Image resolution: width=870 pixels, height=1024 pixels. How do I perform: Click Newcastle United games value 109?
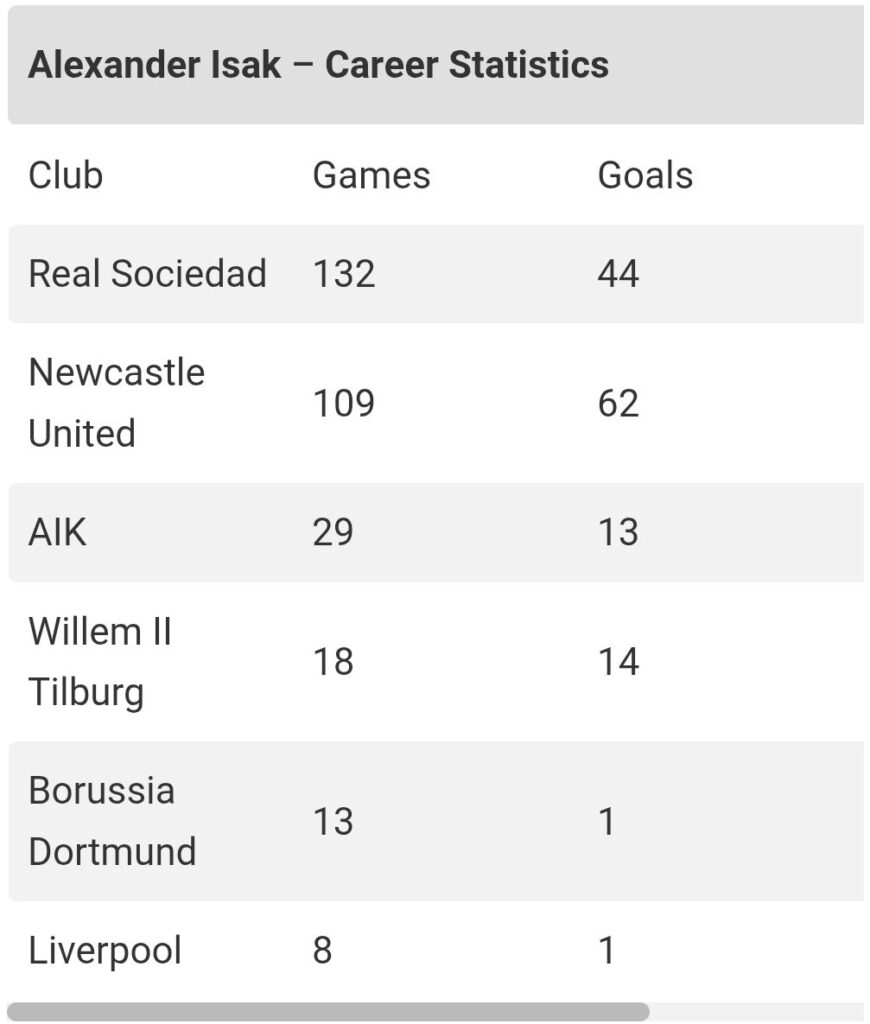pyautogui.click(x=344, y=403)
